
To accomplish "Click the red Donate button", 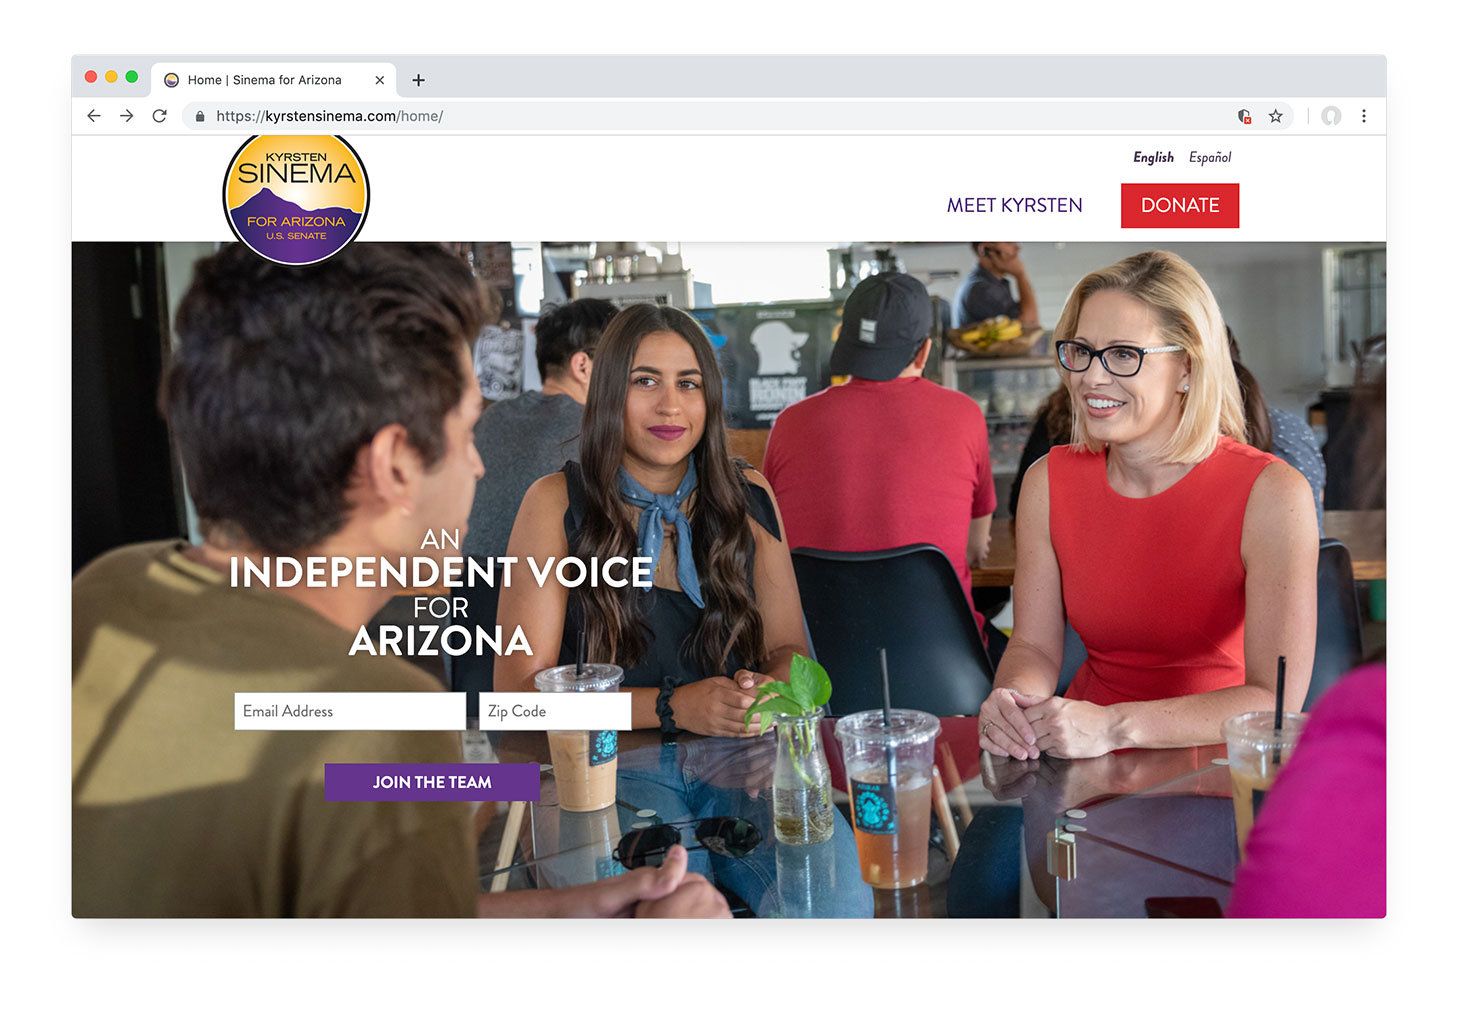I will tap(1180, 205).
